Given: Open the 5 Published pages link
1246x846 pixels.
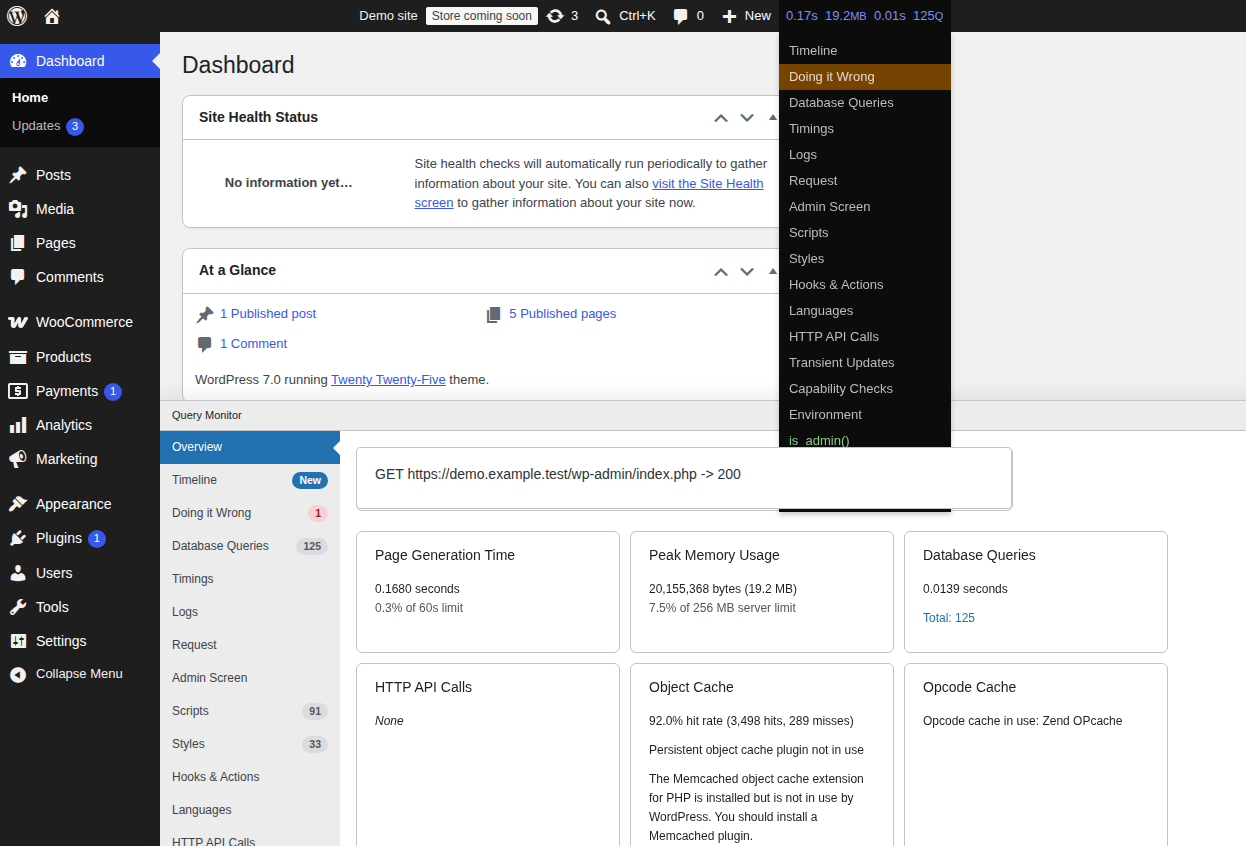Looking at the screenshot, I should click(562, 314).
